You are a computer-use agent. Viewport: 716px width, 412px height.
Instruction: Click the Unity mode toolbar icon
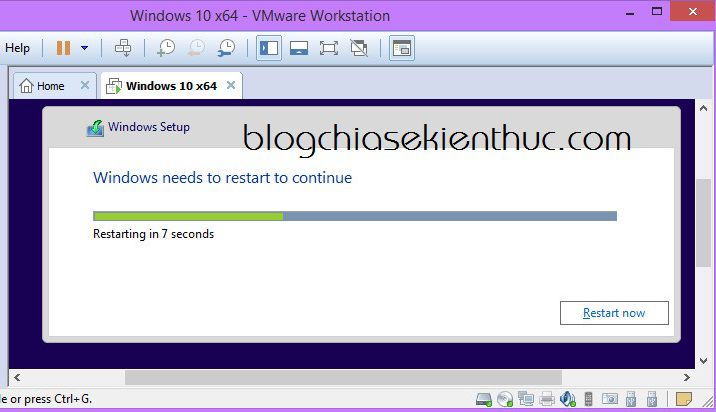click(359, 48)
